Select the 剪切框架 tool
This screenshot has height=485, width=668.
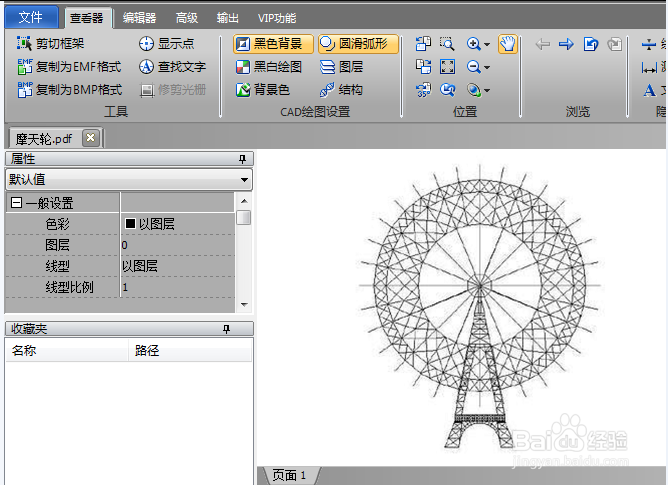tap(51, 43)
